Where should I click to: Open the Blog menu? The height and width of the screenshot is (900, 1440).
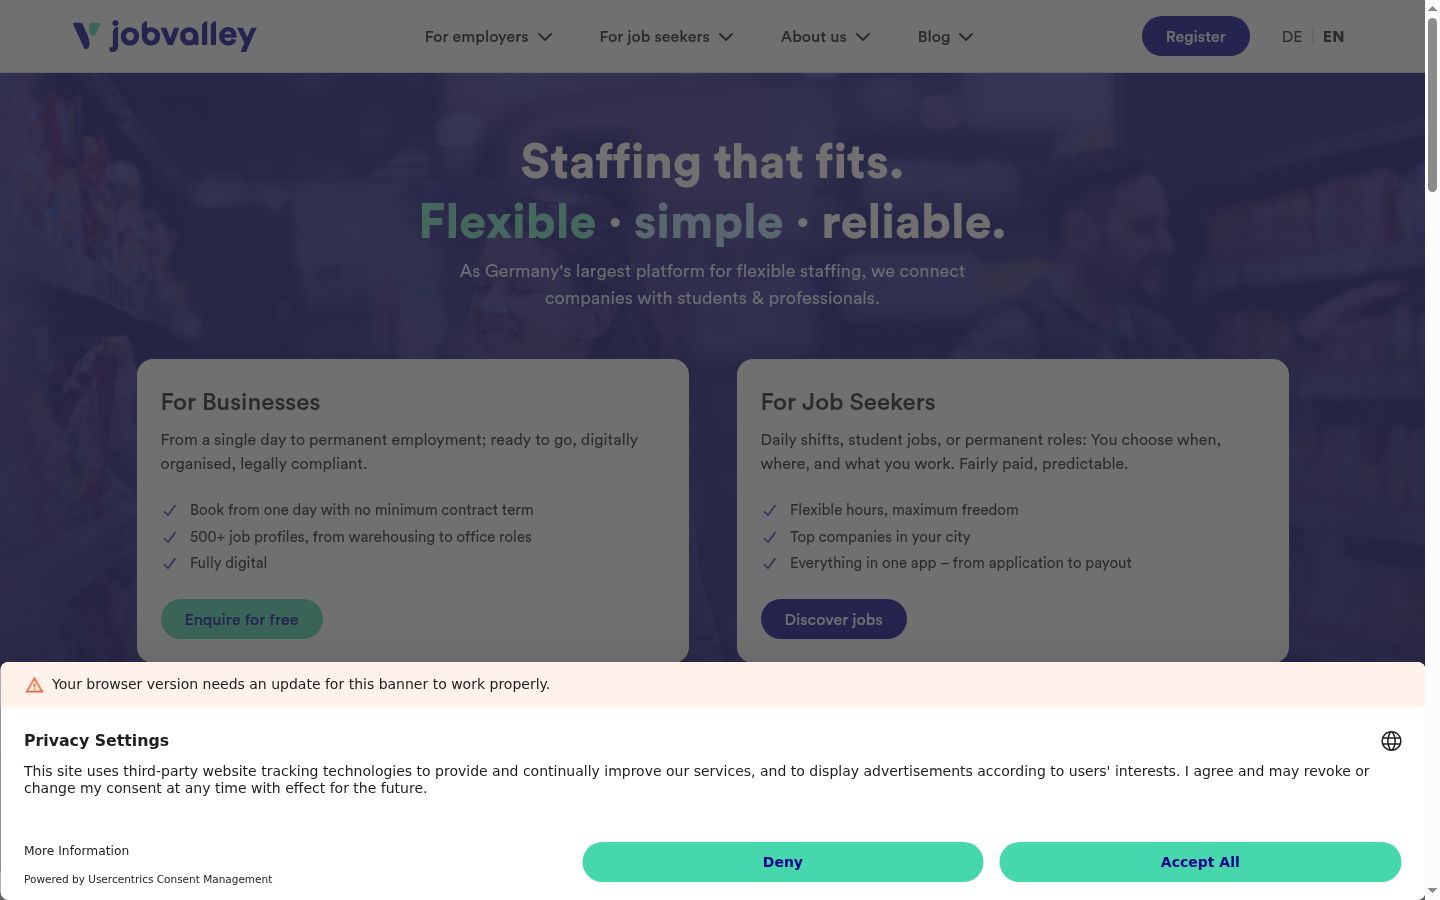coord(945,37)
